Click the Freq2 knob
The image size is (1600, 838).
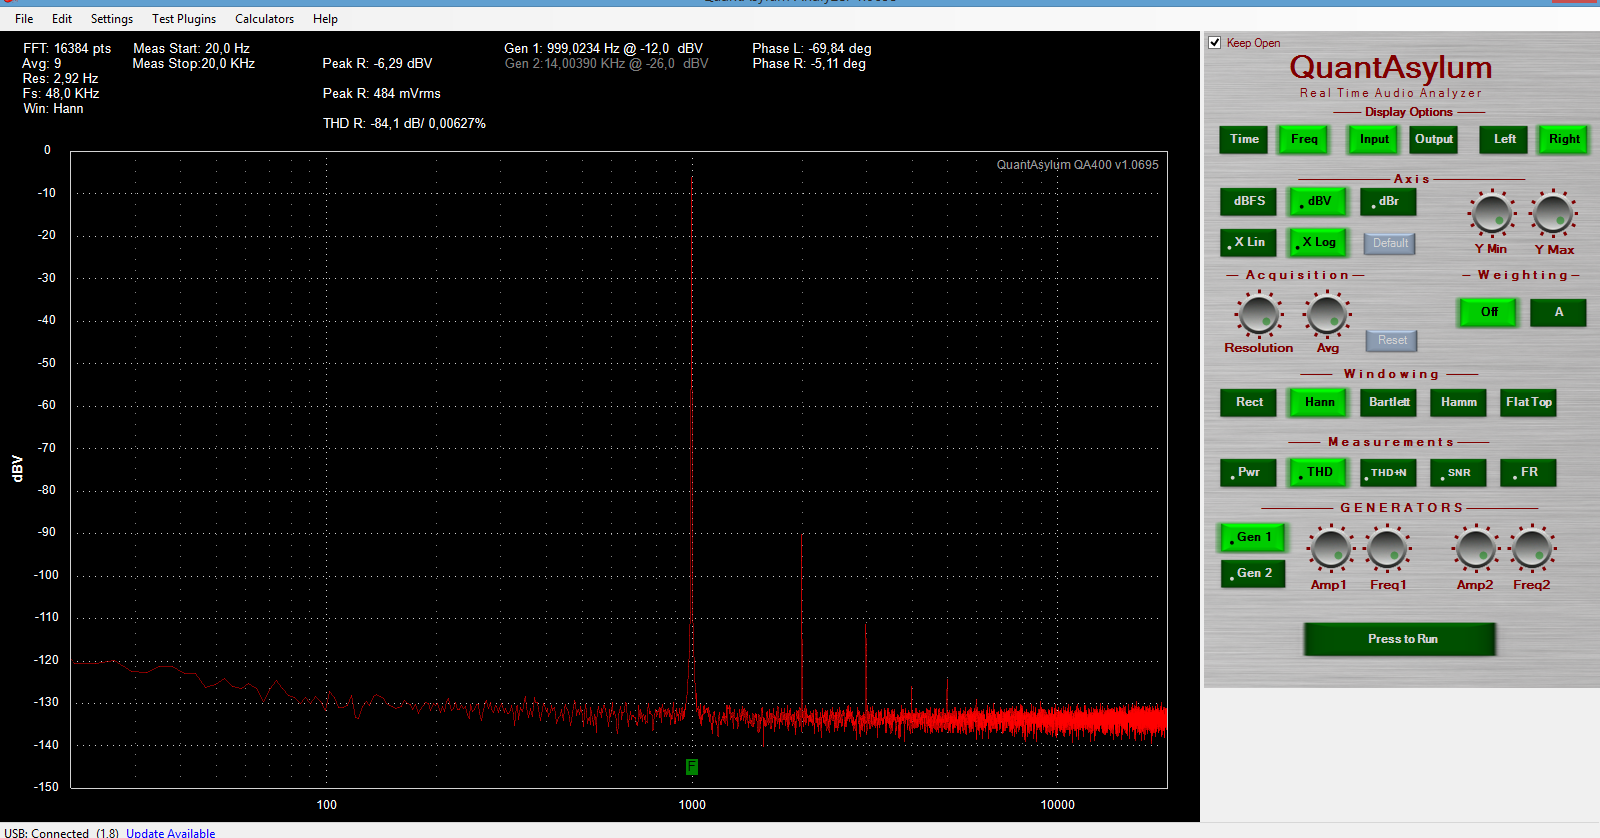1532,549
